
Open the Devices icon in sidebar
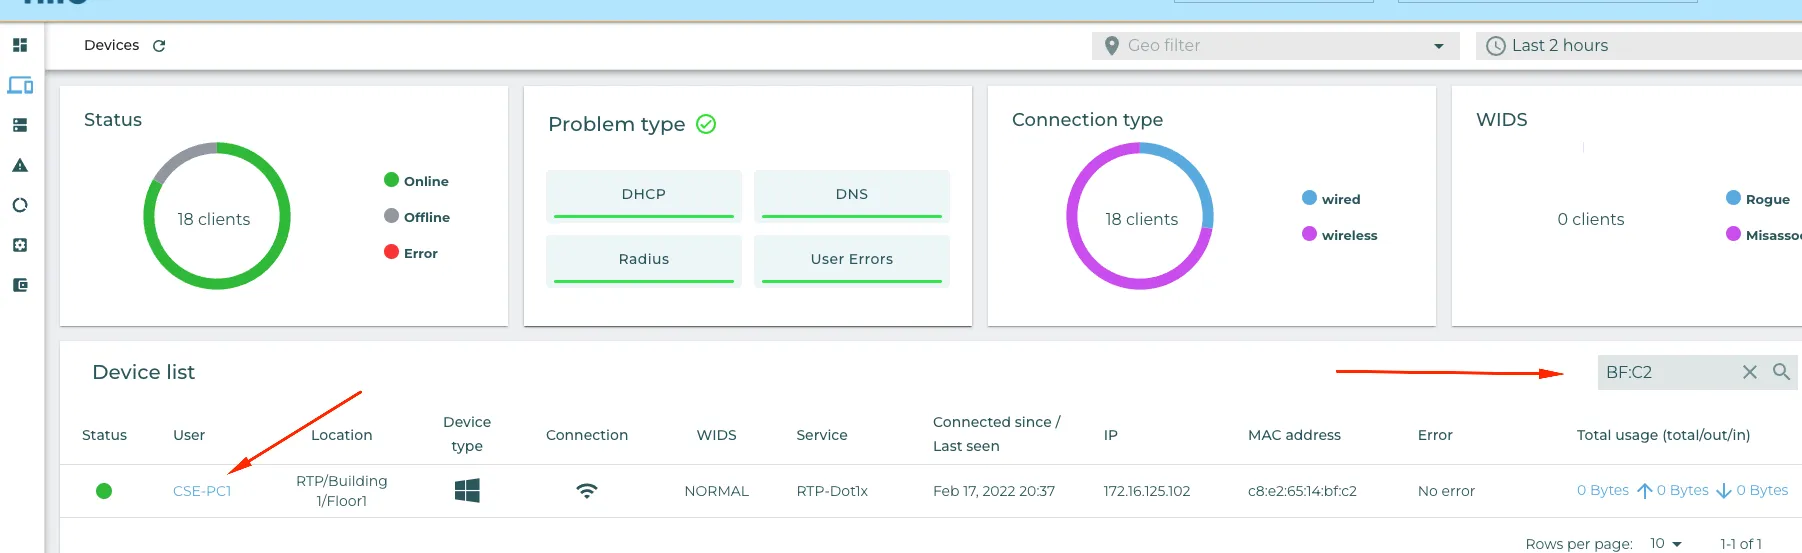pos(20,85)
